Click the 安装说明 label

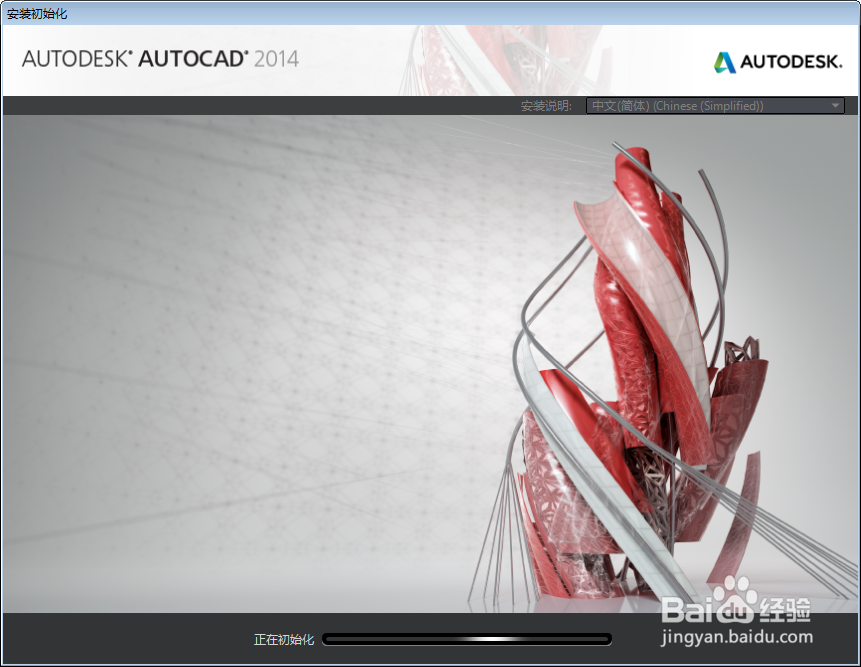click(546, 106)
